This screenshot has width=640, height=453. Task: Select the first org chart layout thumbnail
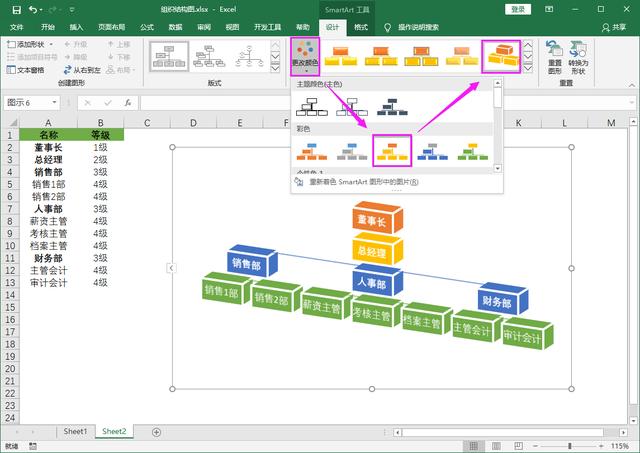[x=169, y=56]
